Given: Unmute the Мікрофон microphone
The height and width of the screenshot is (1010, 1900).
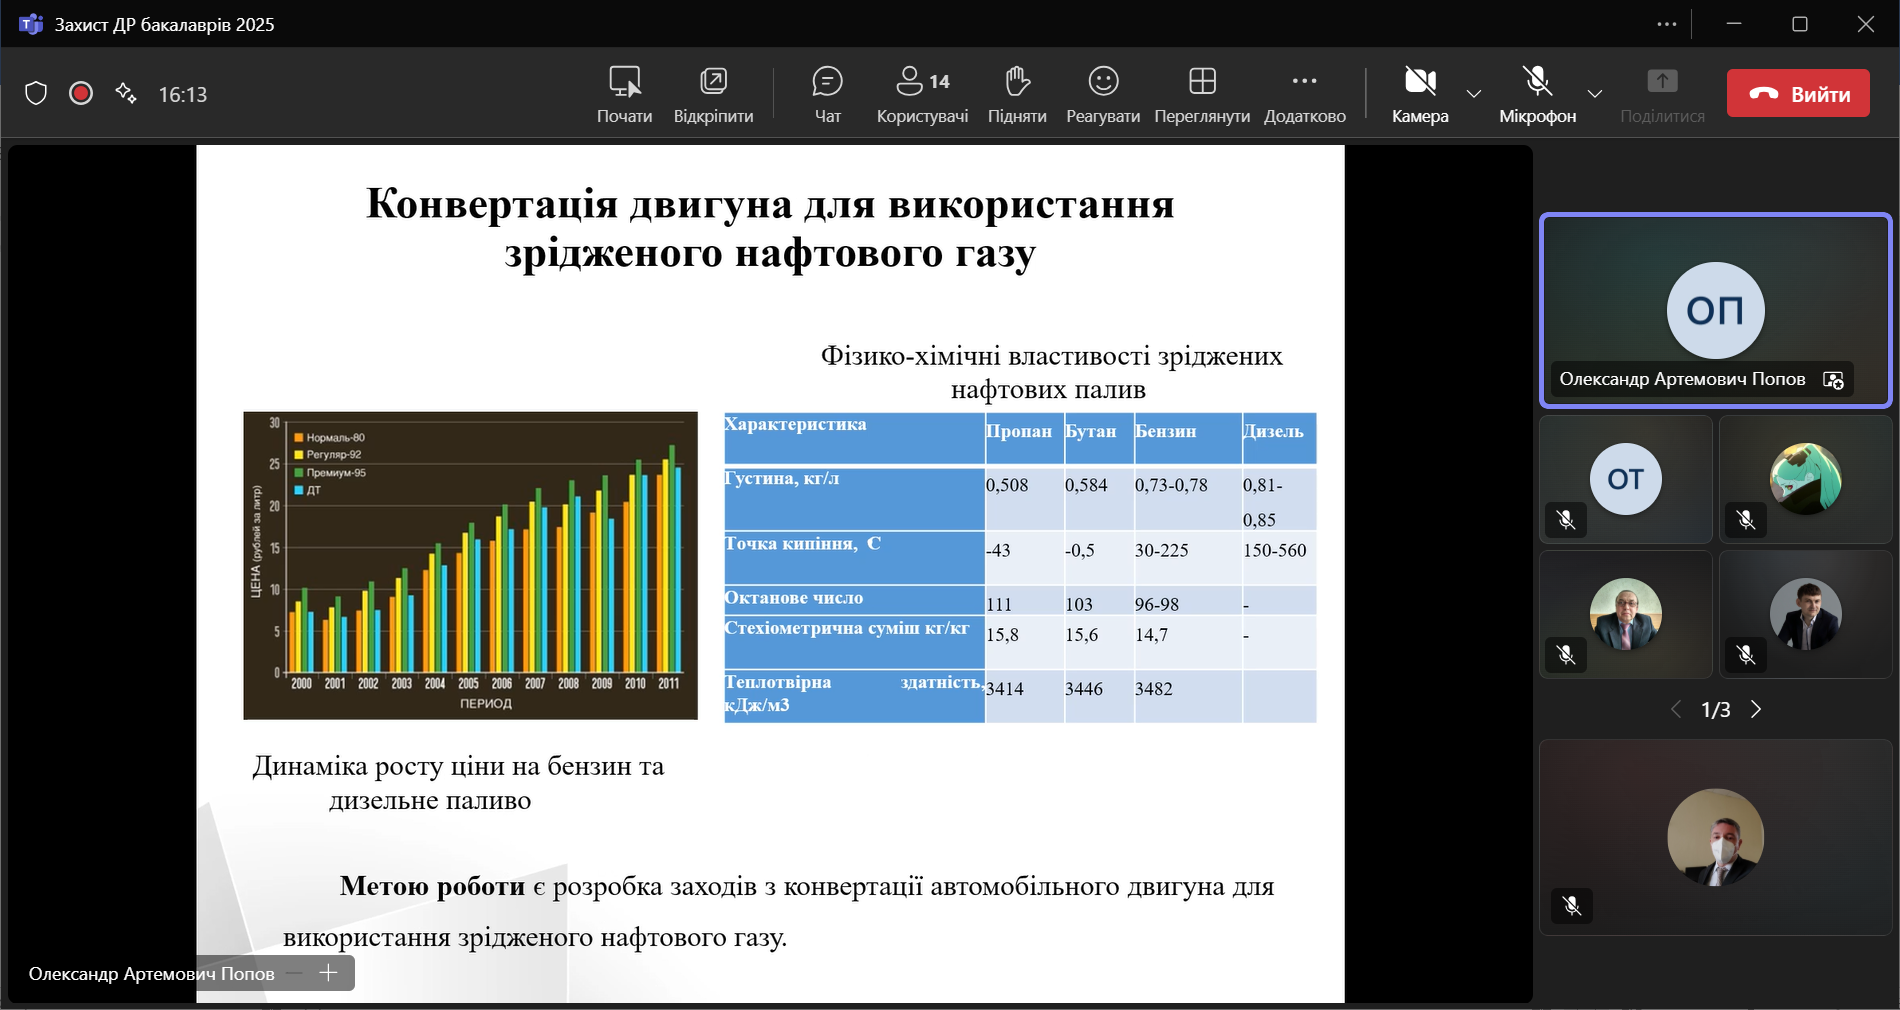Looking at the screenshot, I should 1537,94.
